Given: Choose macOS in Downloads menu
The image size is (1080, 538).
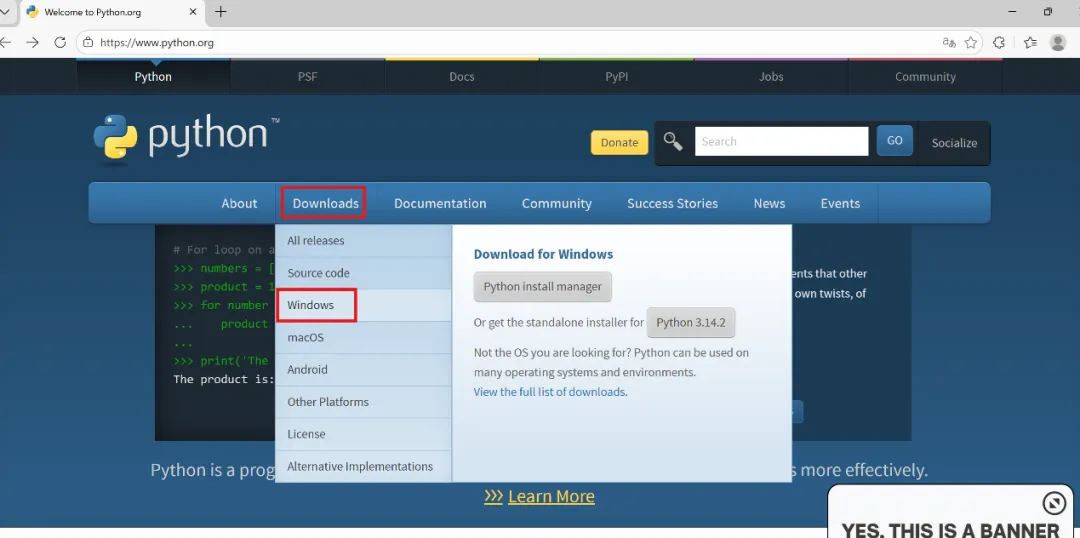Looking at the screenshot, I should [364, 338].
